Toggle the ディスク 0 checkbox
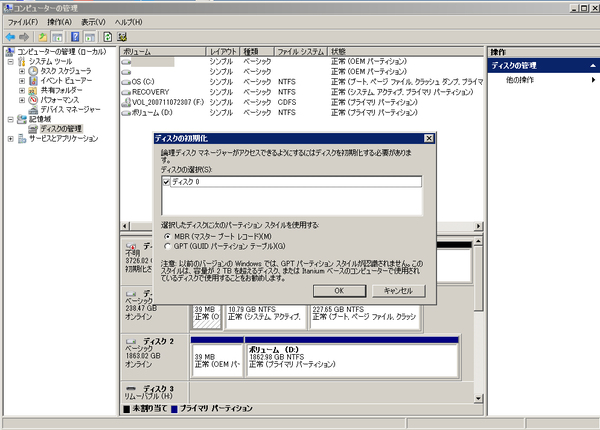Screen dimensions: 600x430 166,182
